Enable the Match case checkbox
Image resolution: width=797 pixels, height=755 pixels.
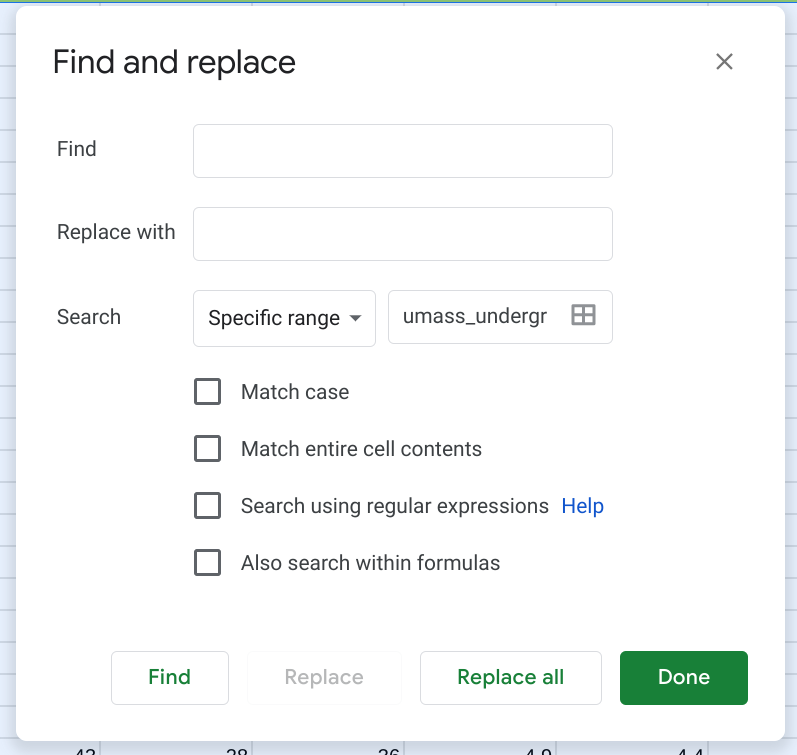[207, 392]
